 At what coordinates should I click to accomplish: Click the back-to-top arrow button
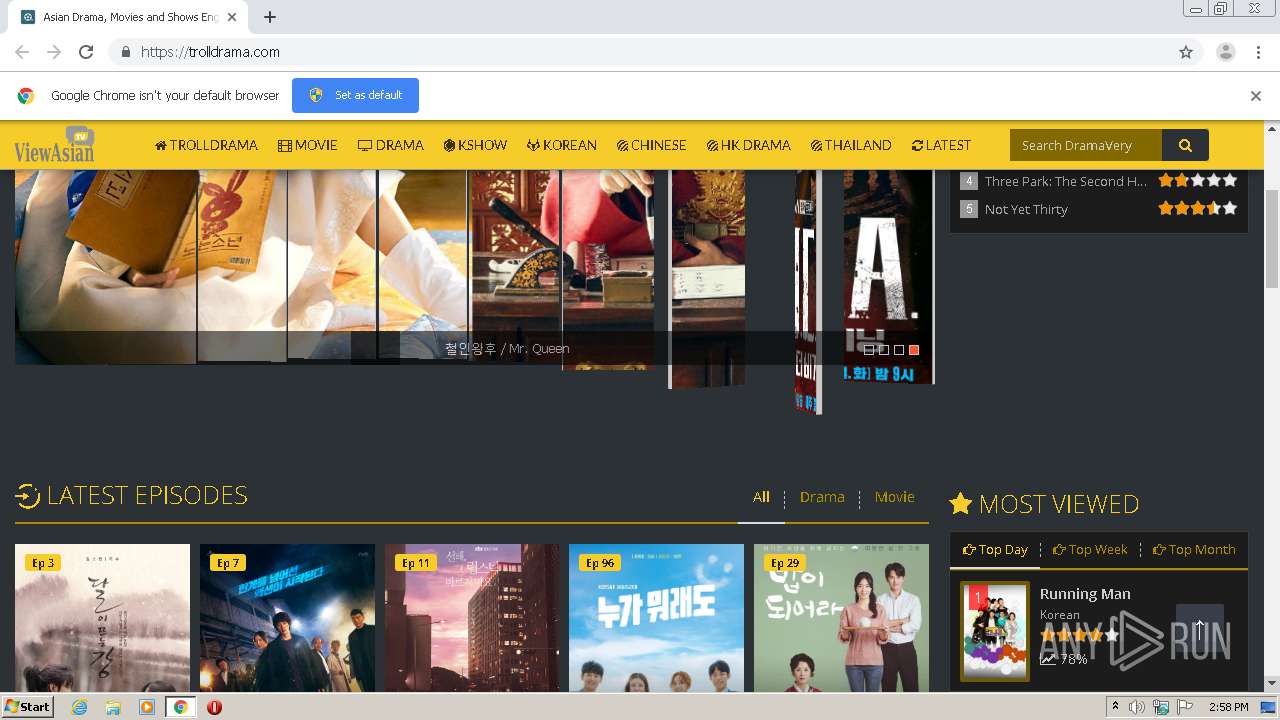(1200, 629)
